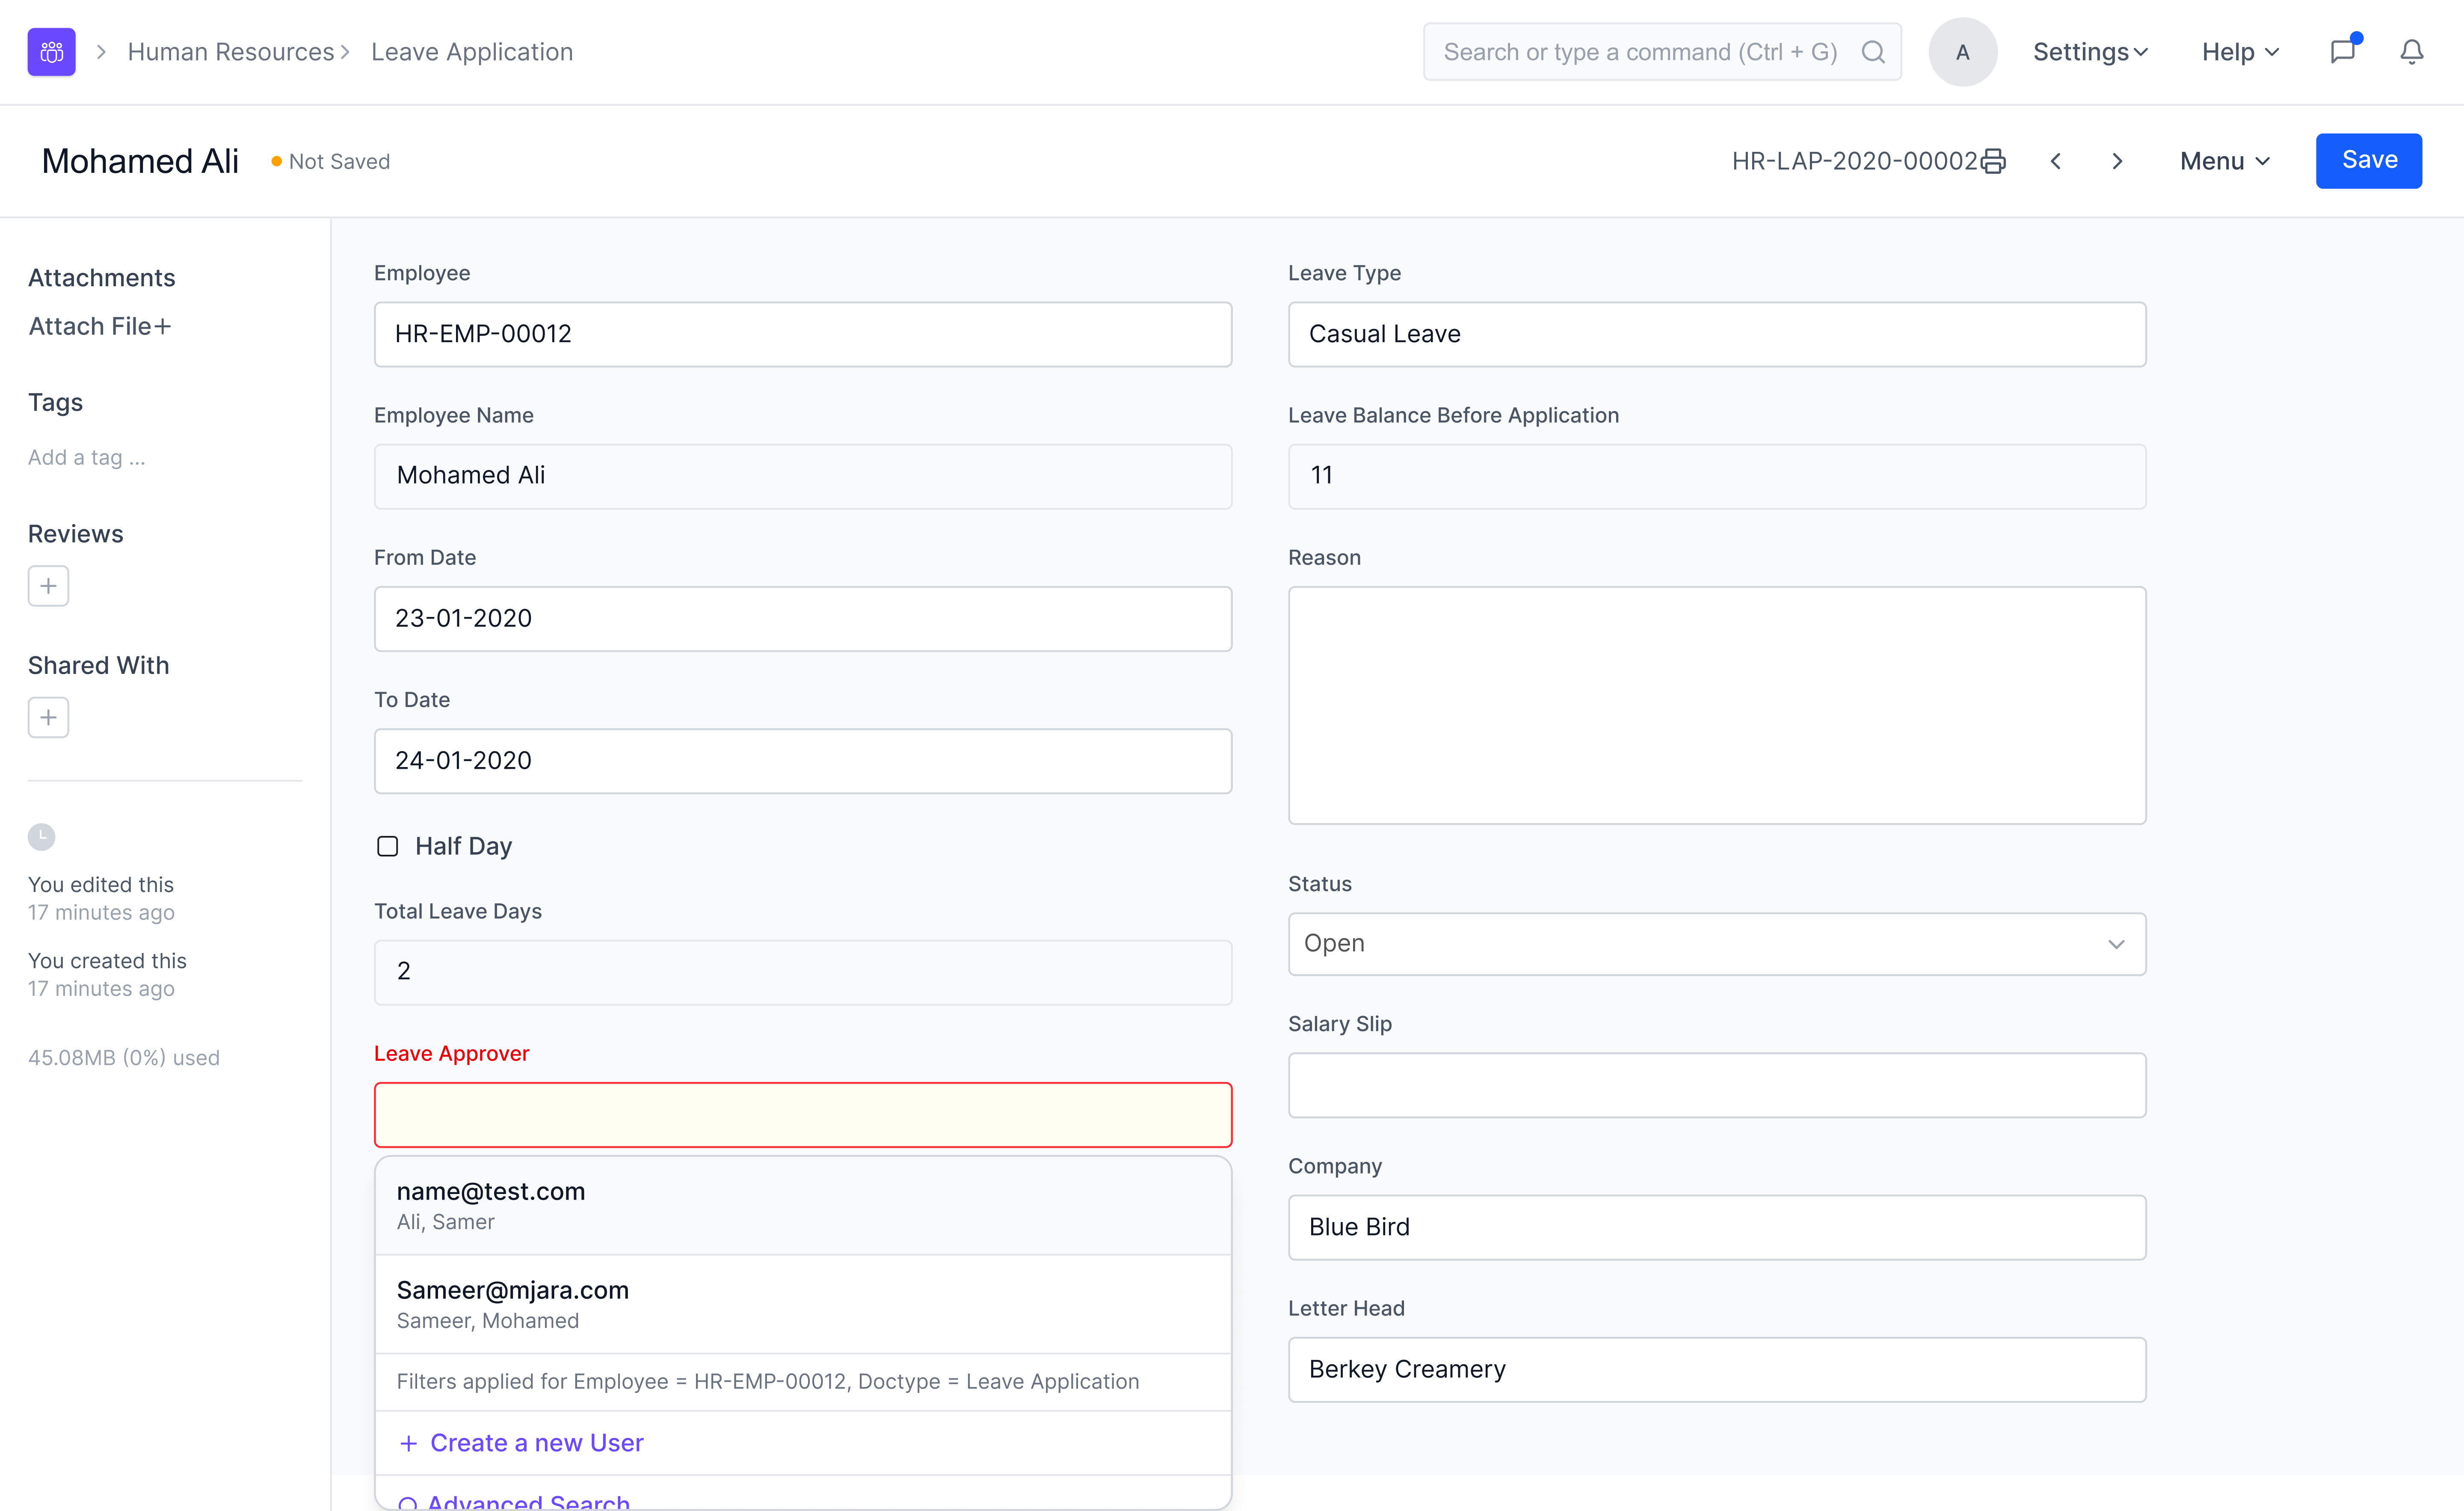Screen dimensions: 2464x1511
Task: Click Create a new User link
Action: coord(536,1442)
